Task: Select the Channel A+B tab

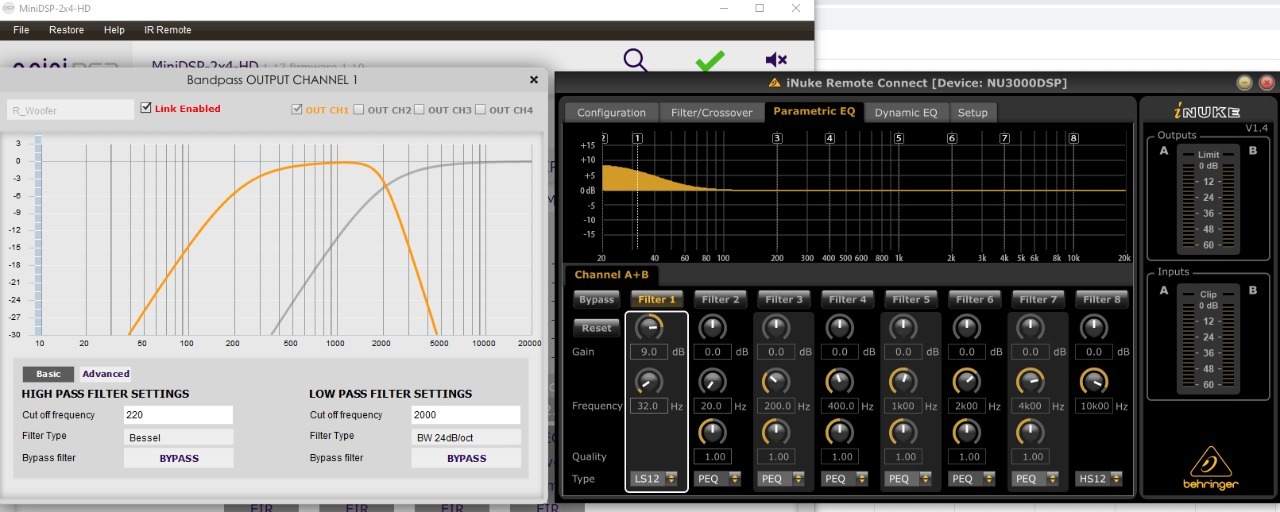Action: click(611, 274)
